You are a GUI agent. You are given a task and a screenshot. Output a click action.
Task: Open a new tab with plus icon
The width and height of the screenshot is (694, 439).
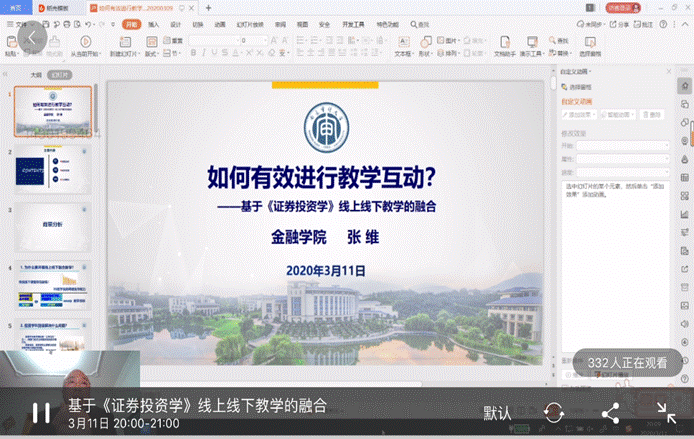click(x=208, y=8)
